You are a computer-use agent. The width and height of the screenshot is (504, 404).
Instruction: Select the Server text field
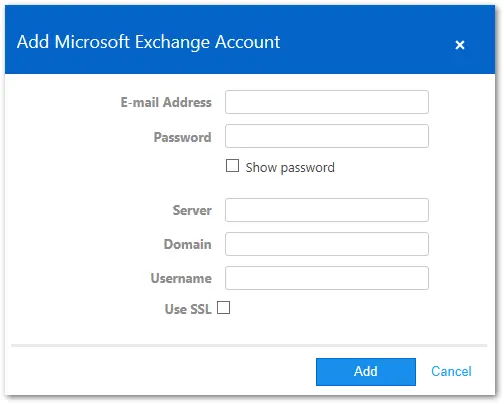pyautogui.click(x=327, y=210)
